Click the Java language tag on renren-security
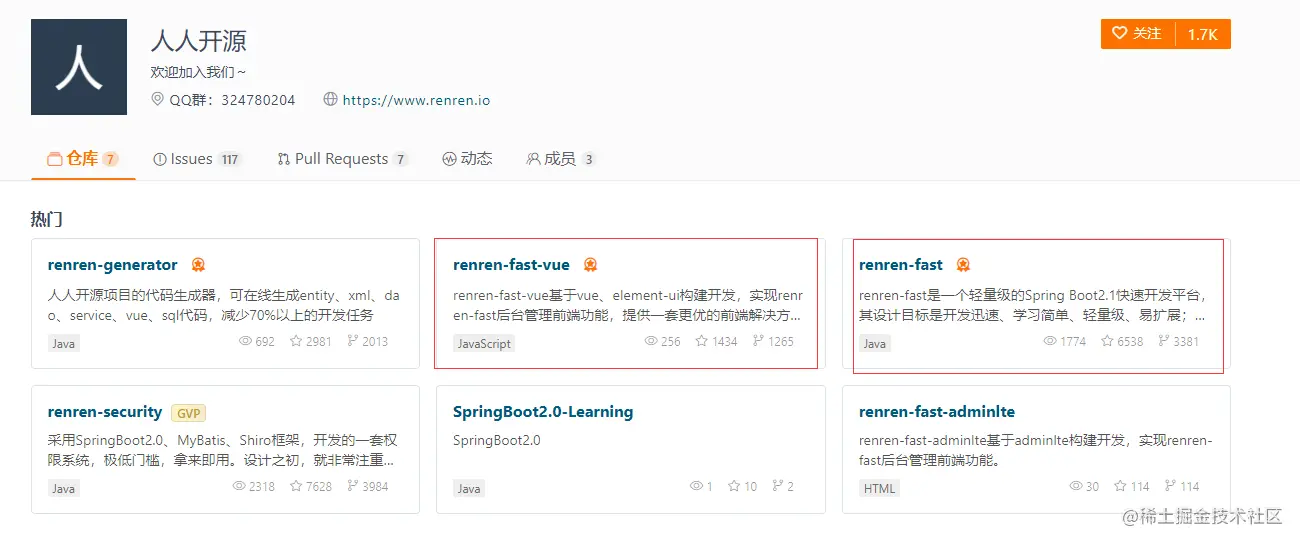This screenshot has width=1300, height=544. tap(63, 489)
